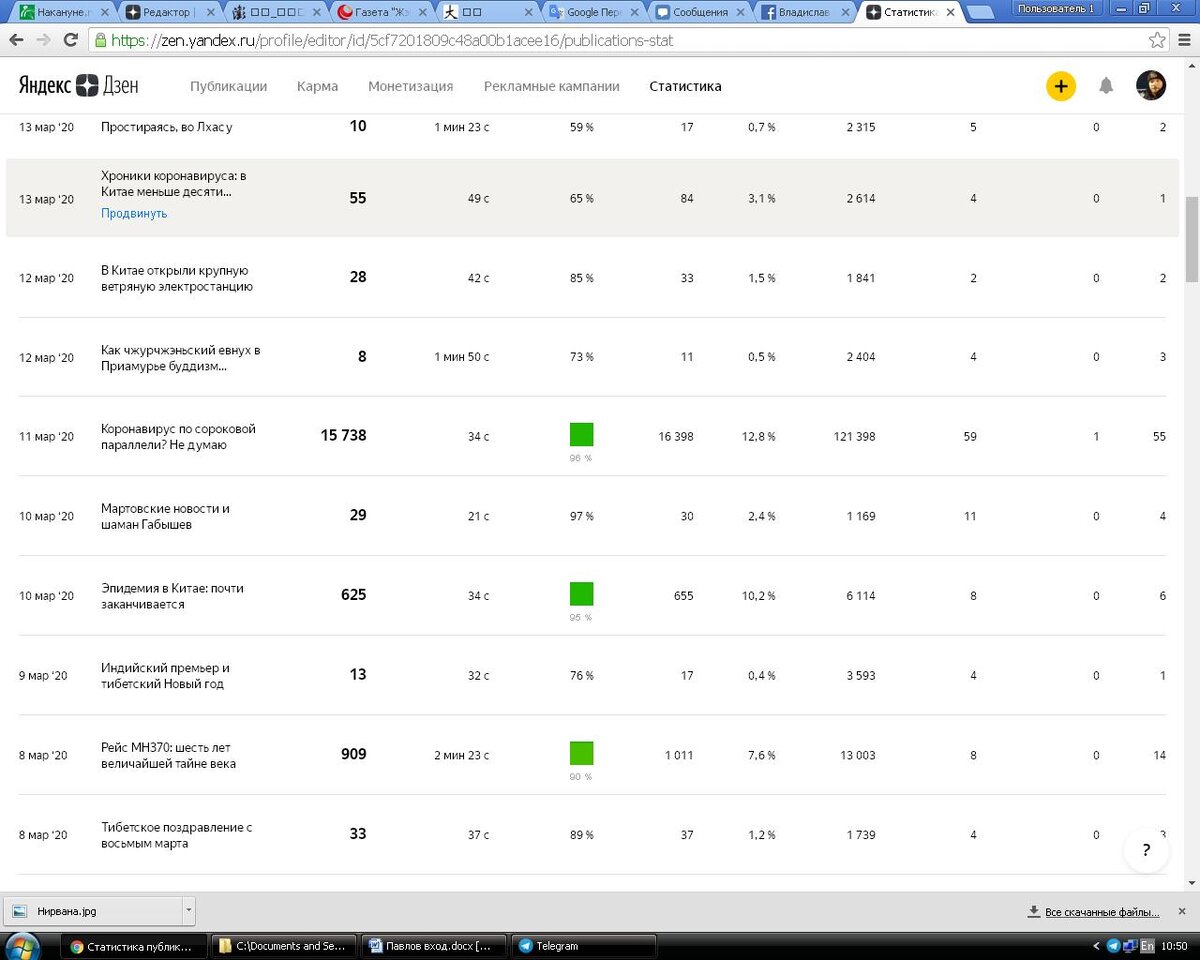1200x960 pixels.
Task: Click green 95 % read-through indicator
Action: click(x=581, y=594)
